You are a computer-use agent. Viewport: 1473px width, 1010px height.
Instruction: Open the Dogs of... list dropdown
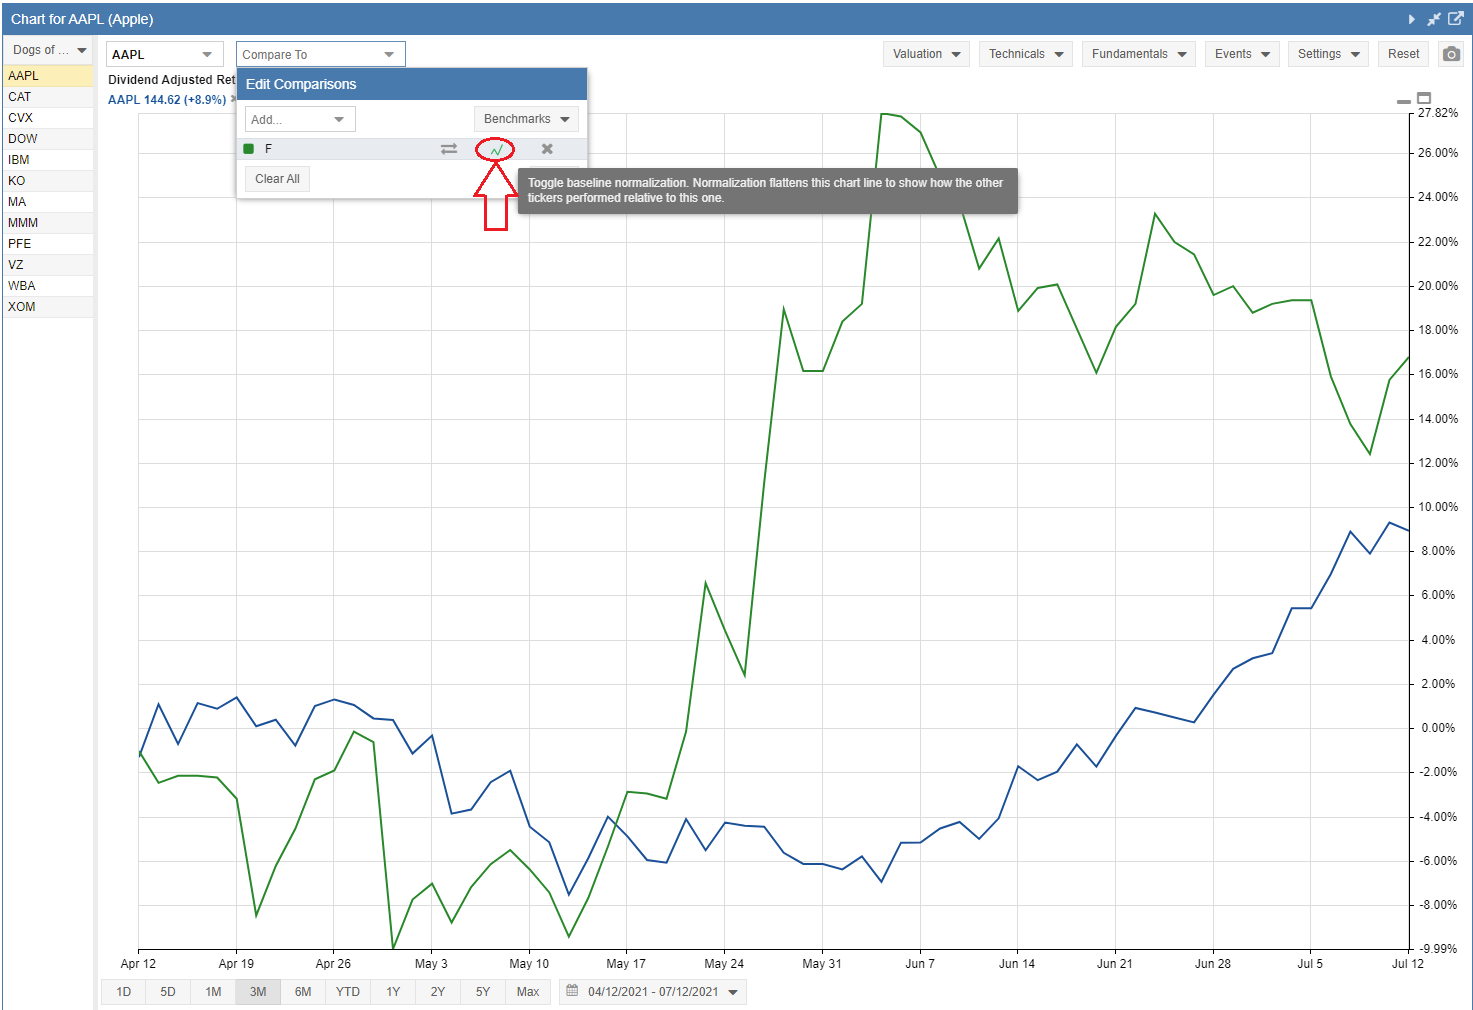[48, 50]
